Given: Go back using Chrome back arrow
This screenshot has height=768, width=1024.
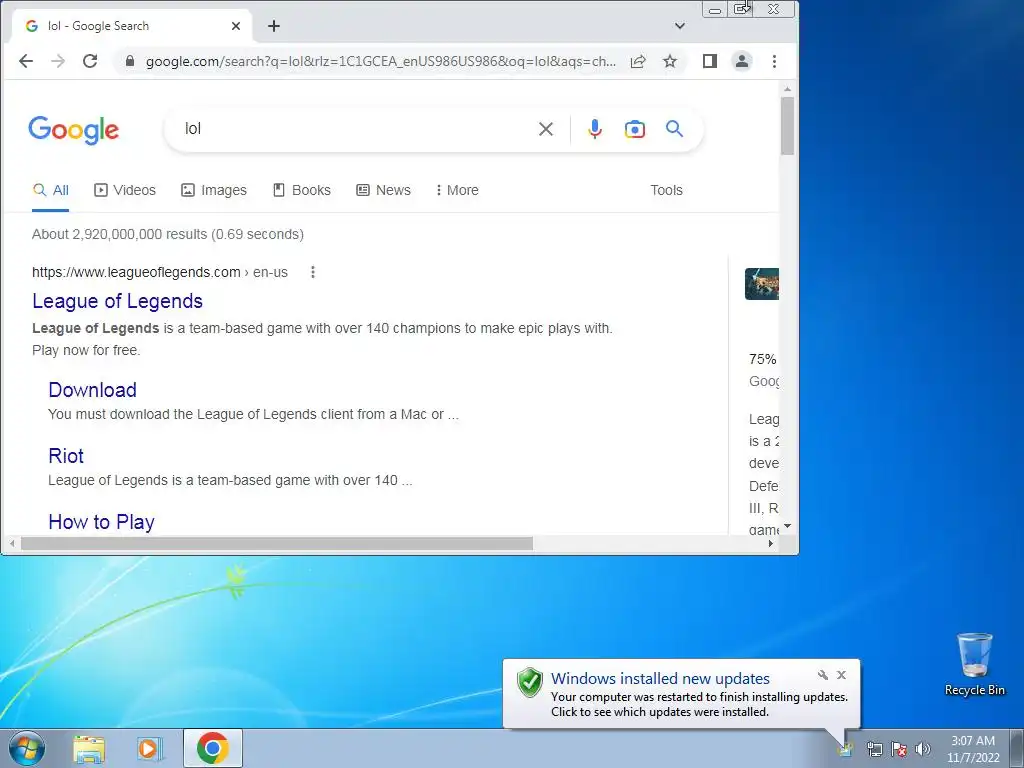Looking at the screenshot, I should tap(26, 61).
